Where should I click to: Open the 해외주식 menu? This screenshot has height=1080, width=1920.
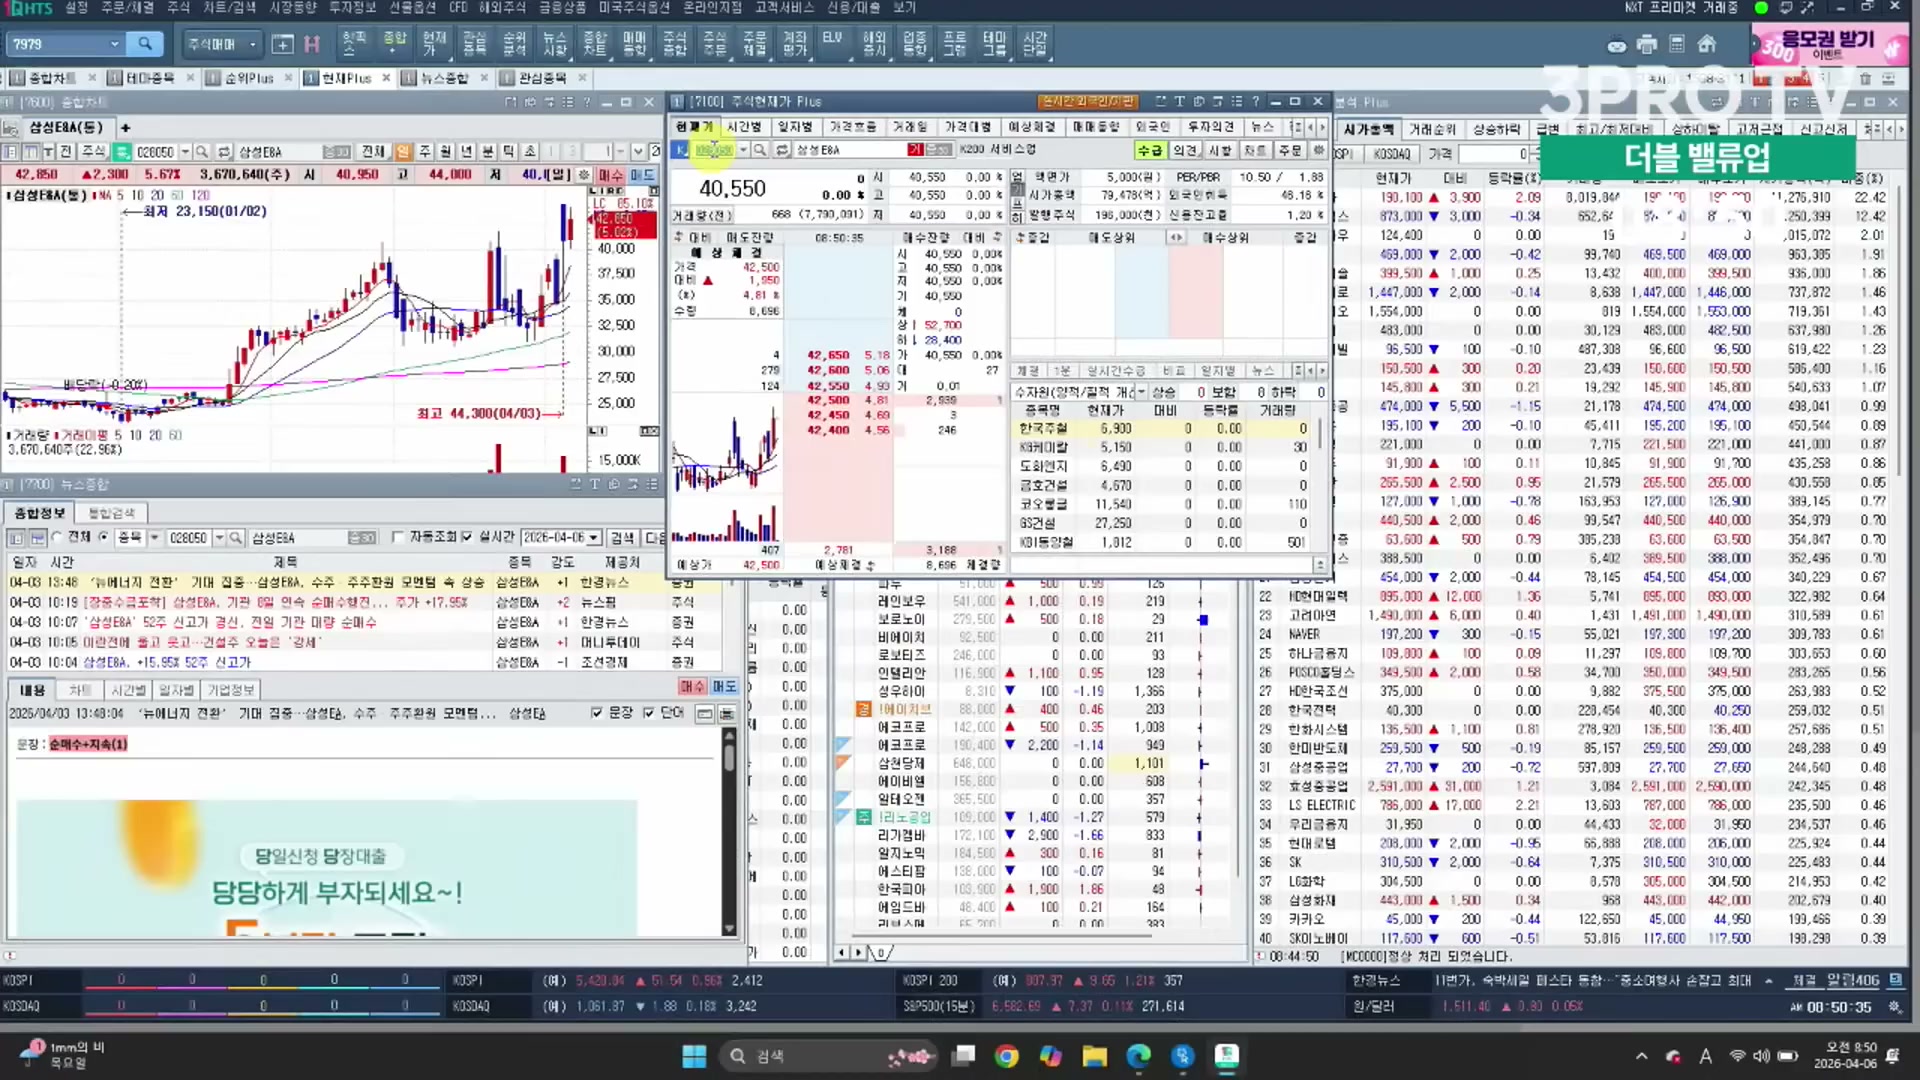click(x=501, y=7)
